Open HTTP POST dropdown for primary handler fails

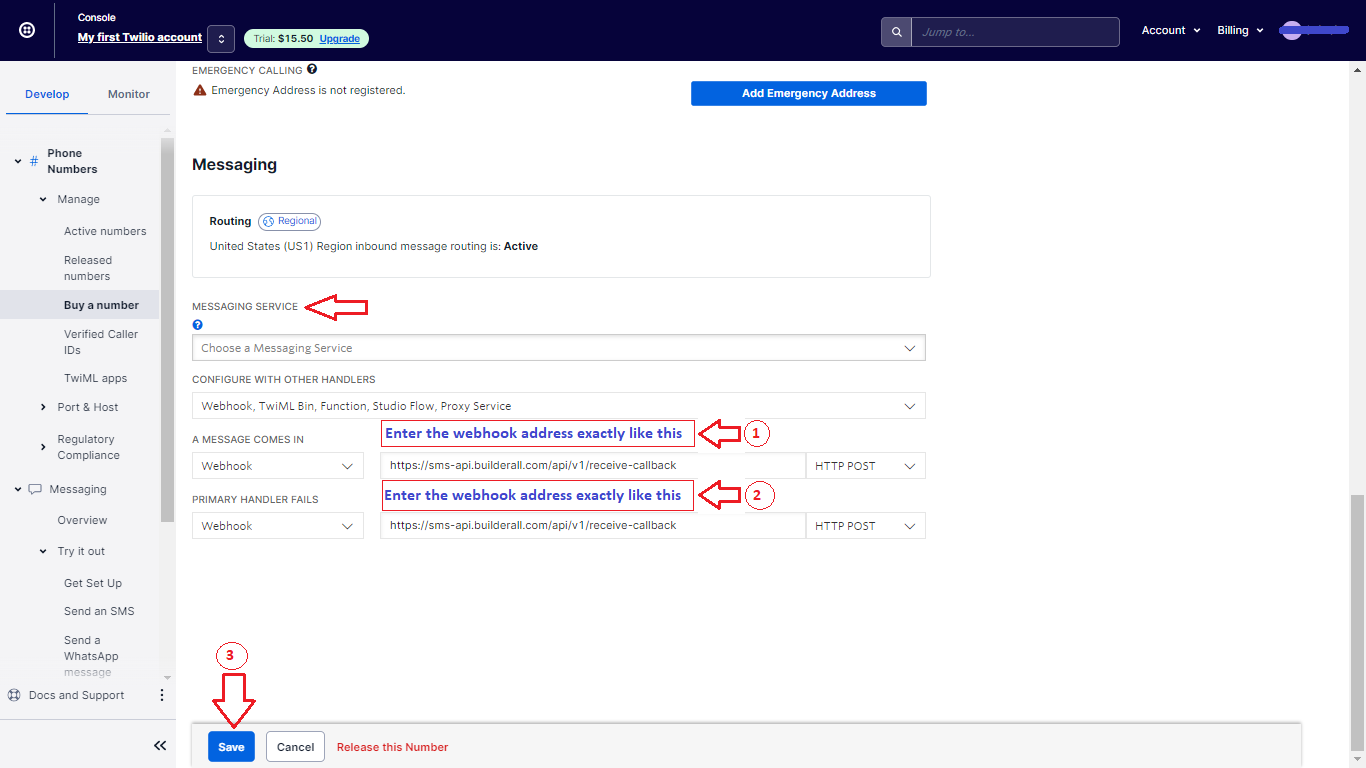866,526
